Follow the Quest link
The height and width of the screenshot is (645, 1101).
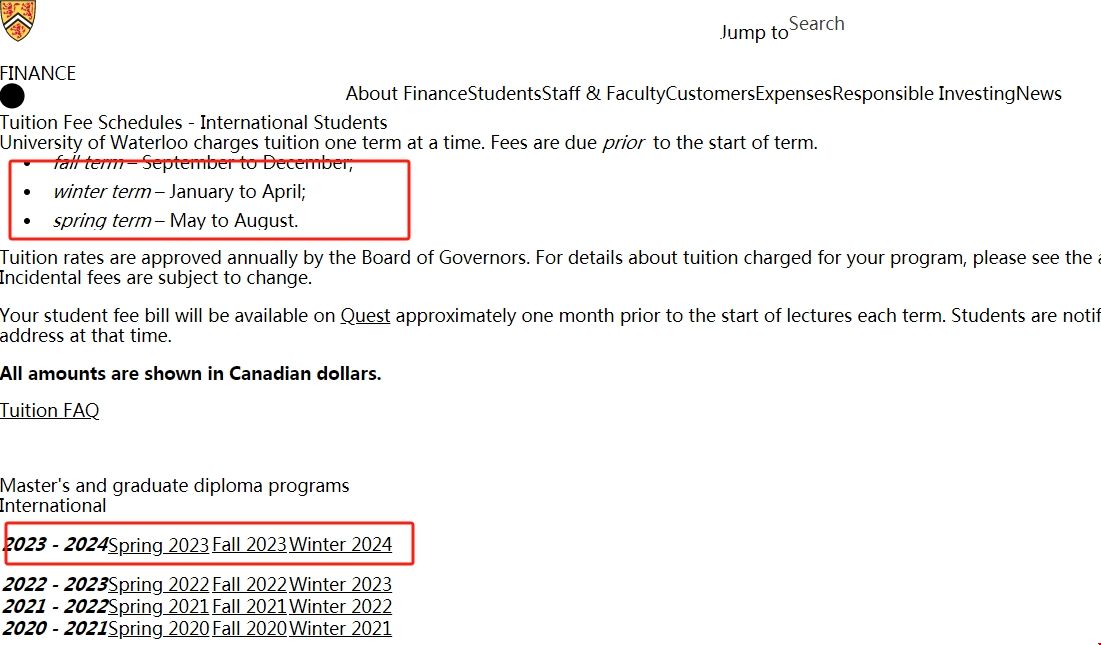click(365, 316)
